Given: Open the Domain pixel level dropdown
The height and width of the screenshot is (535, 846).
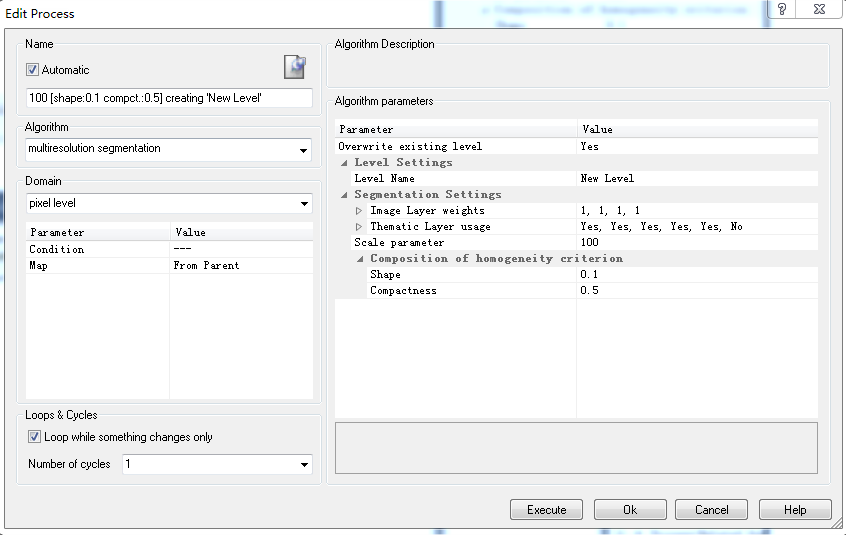Looking at the screenshot, I should pos(304,203).
